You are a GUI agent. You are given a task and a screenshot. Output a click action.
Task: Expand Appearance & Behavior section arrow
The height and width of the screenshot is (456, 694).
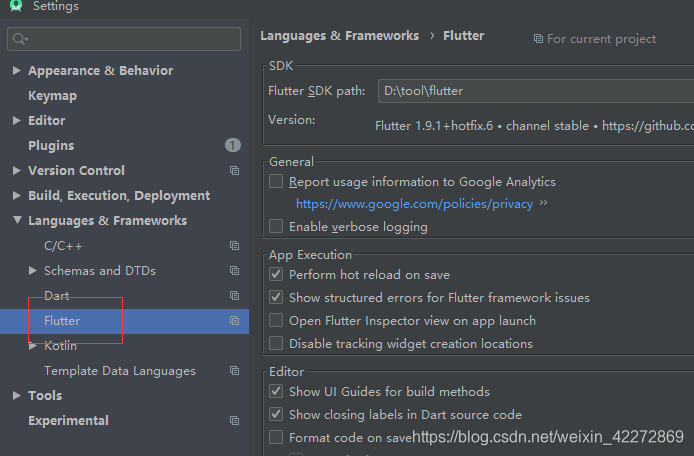tap(17, 70)
